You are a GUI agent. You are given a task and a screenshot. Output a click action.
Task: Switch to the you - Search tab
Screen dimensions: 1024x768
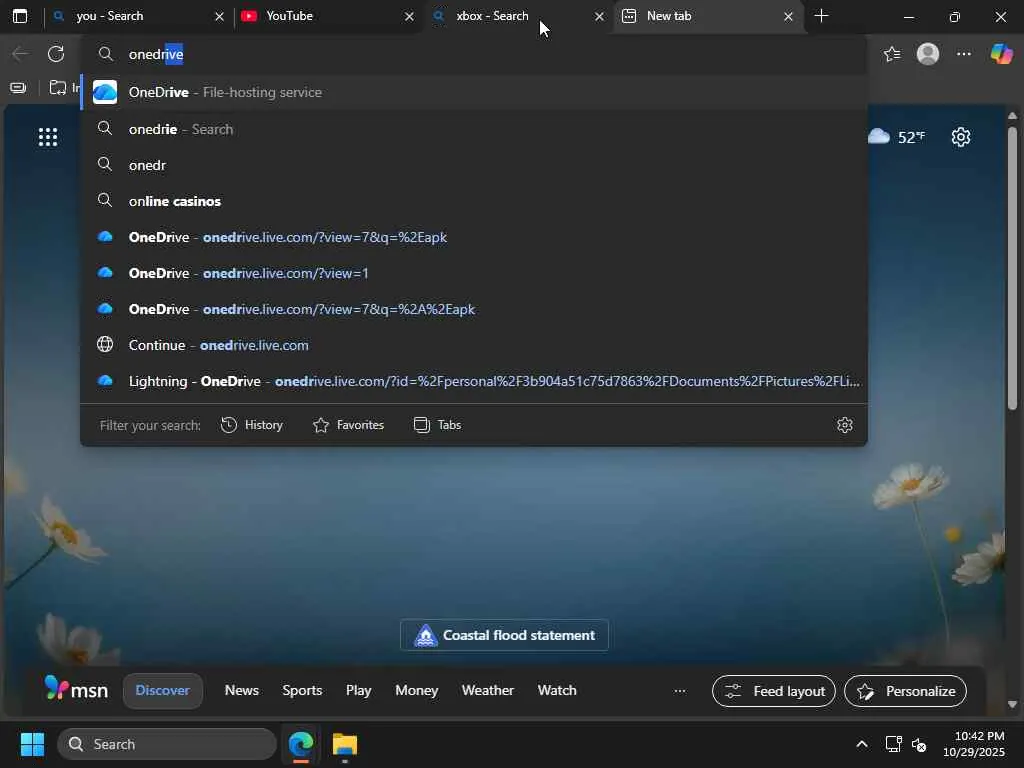coord(138,16)
